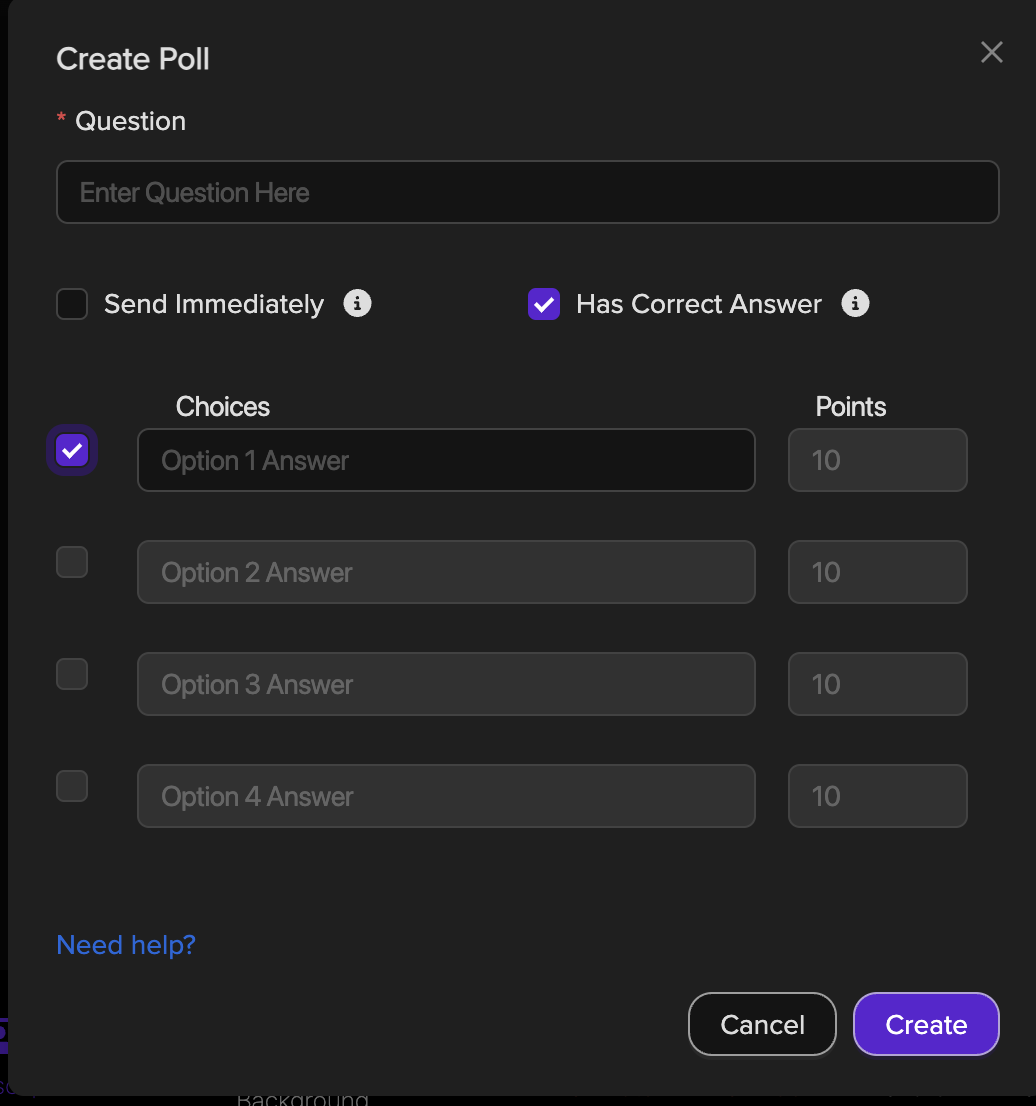
Task: Click the Choices column header
Action: (x=222, y=406)
